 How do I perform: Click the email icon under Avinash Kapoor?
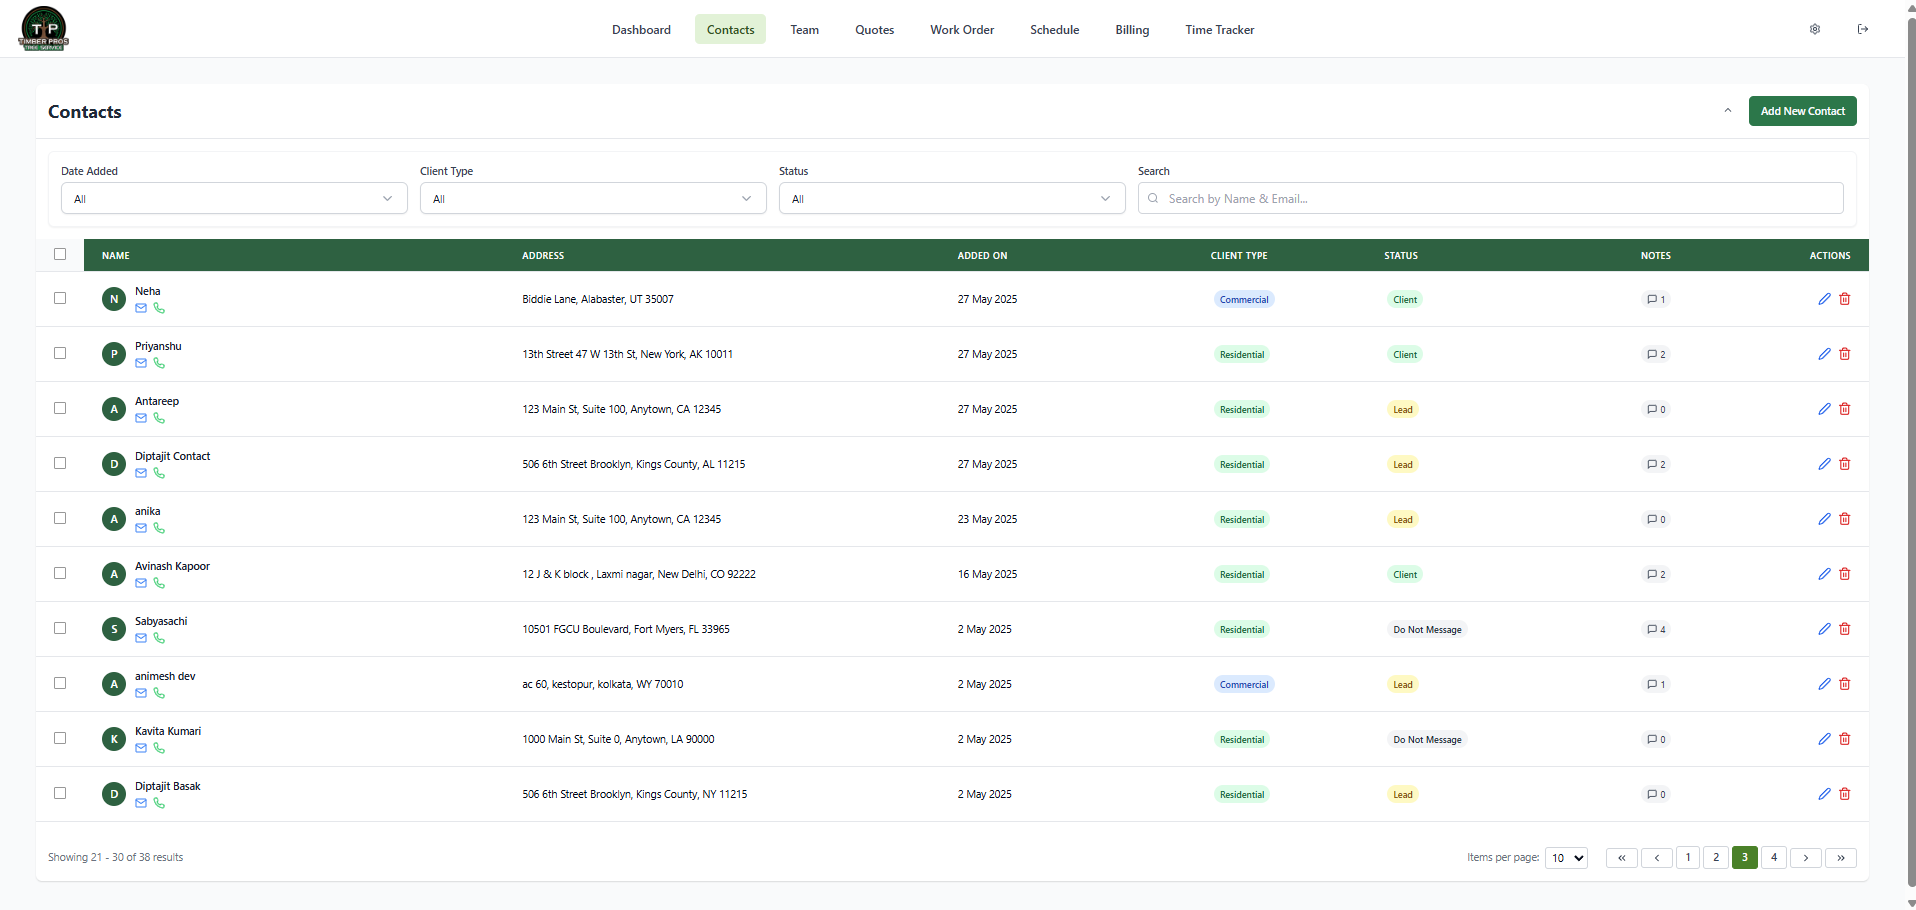pos(141,583)
